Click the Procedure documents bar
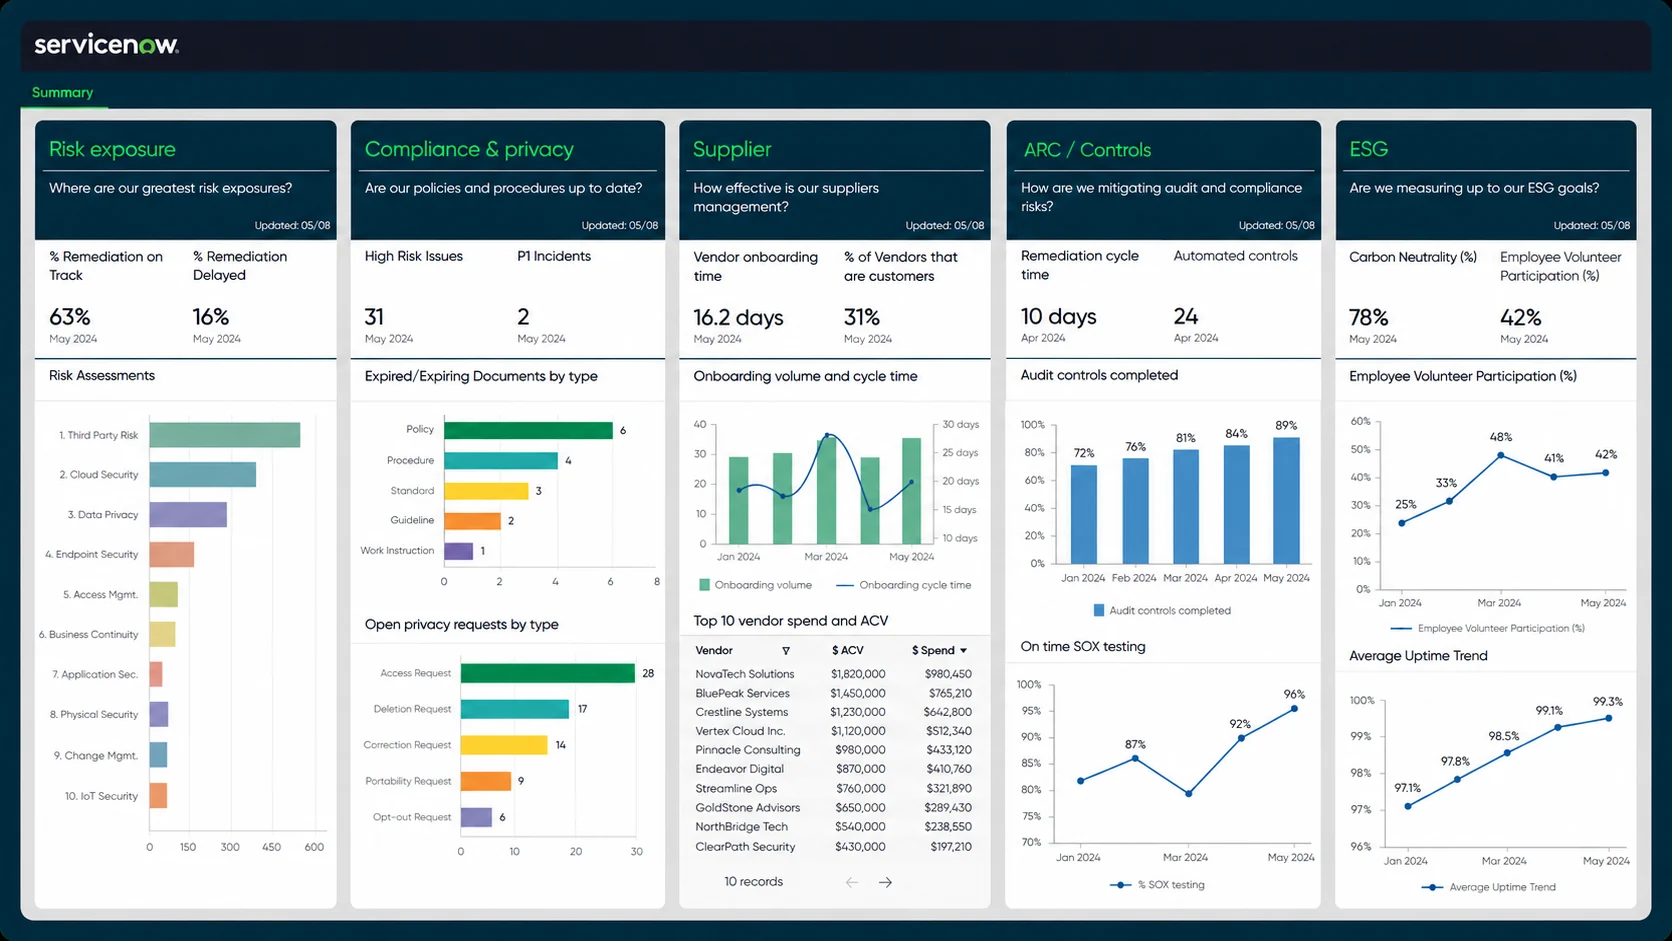 click(501, 460)
